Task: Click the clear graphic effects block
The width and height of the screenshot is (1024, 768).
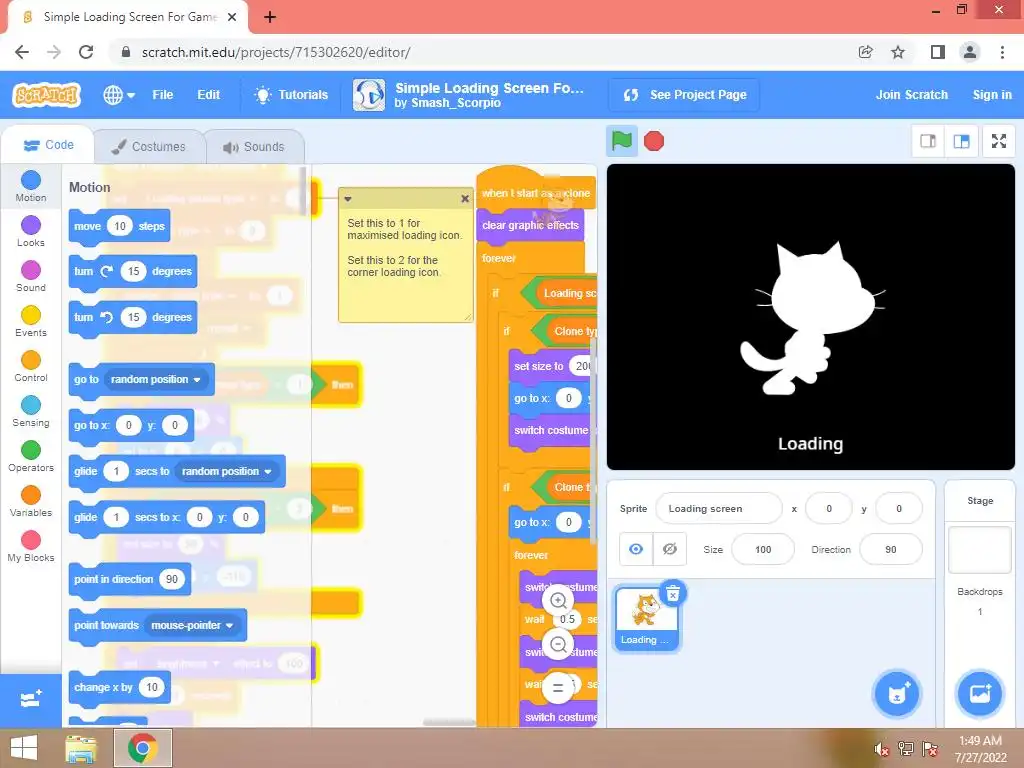Action: point(530,226)
